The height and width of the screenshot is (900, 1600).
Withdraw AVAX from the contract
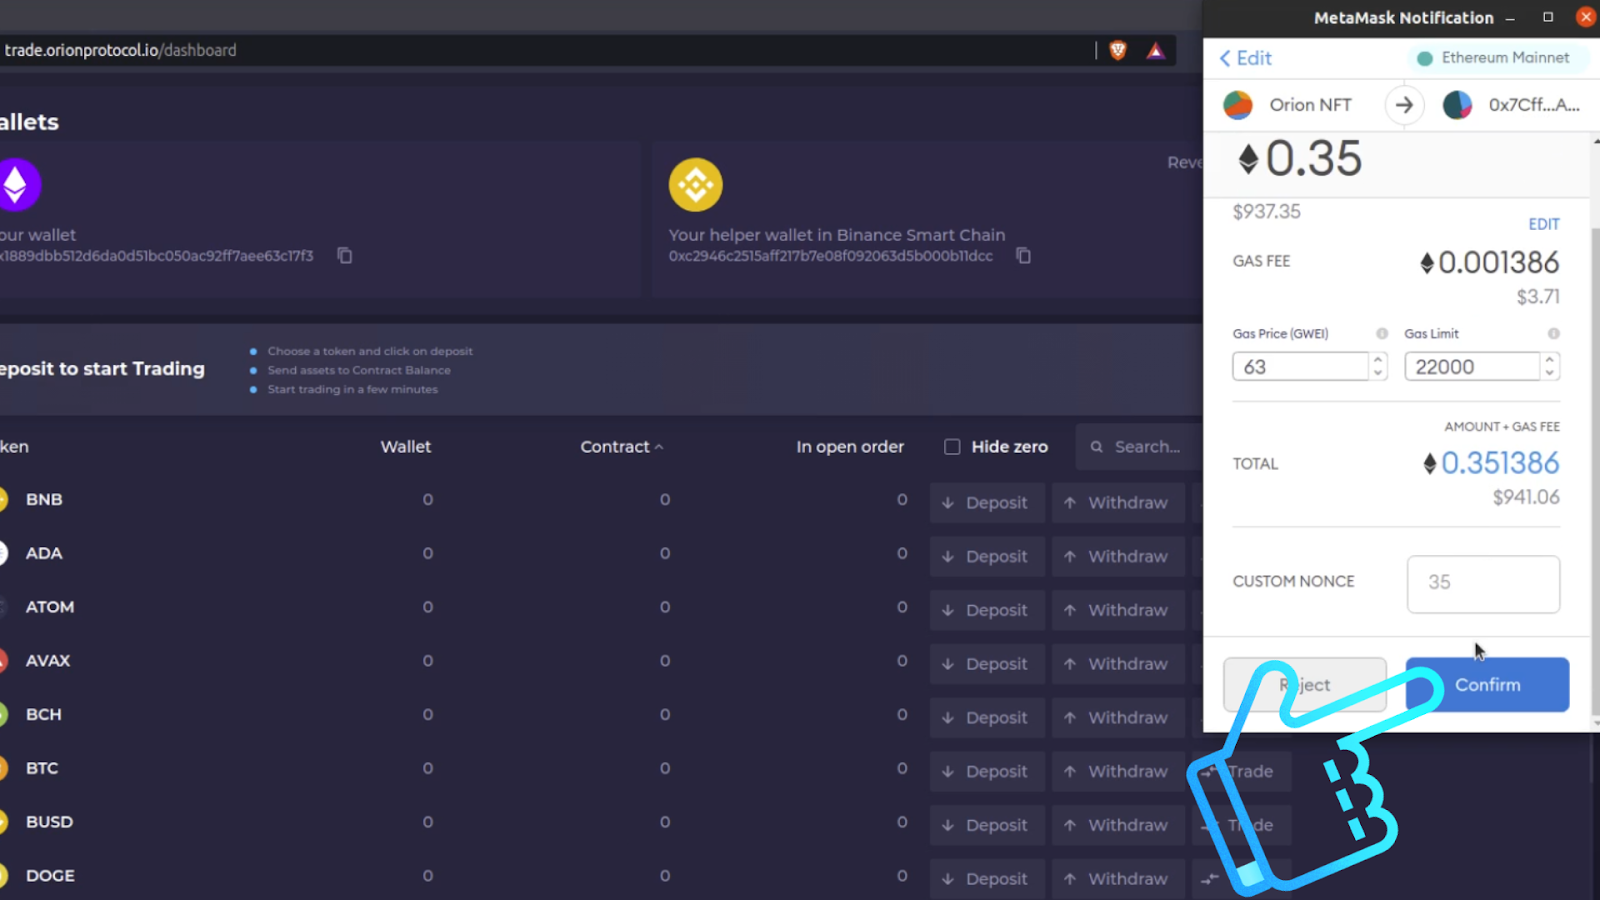click(x=1118, y=664)
